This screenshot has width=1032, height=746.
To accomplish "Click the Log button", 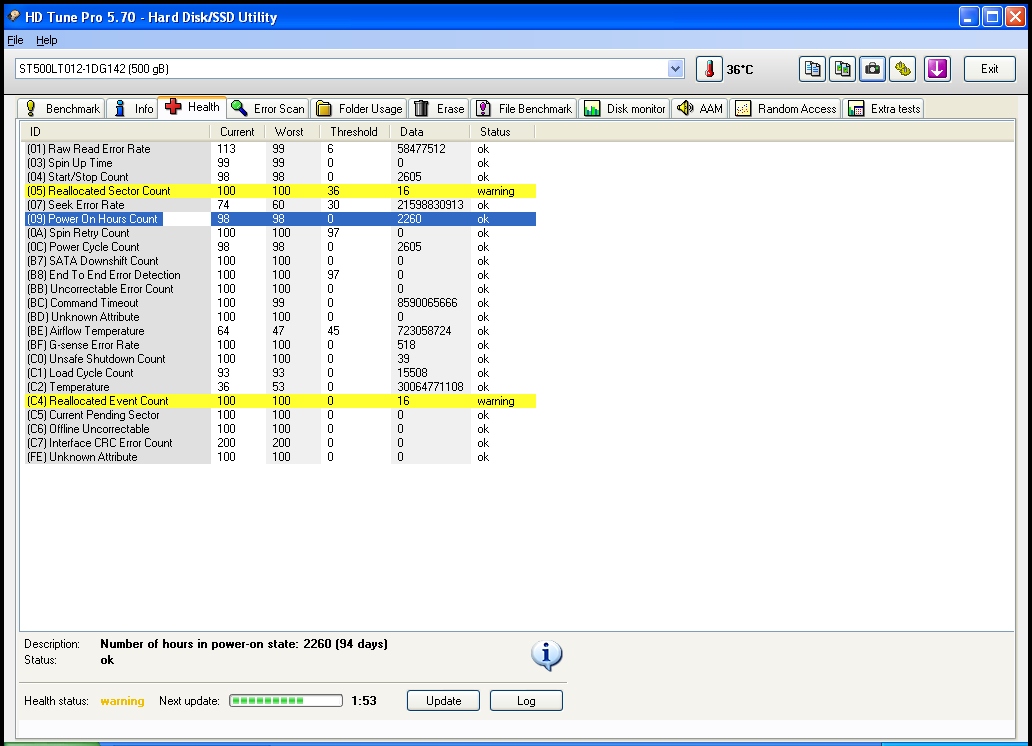I will [526, 701].
